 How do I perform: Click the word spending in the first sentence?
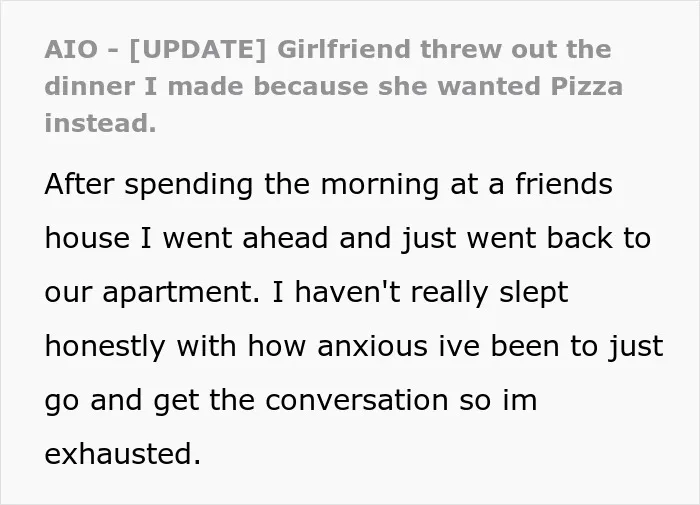click(x=188, y=185)
